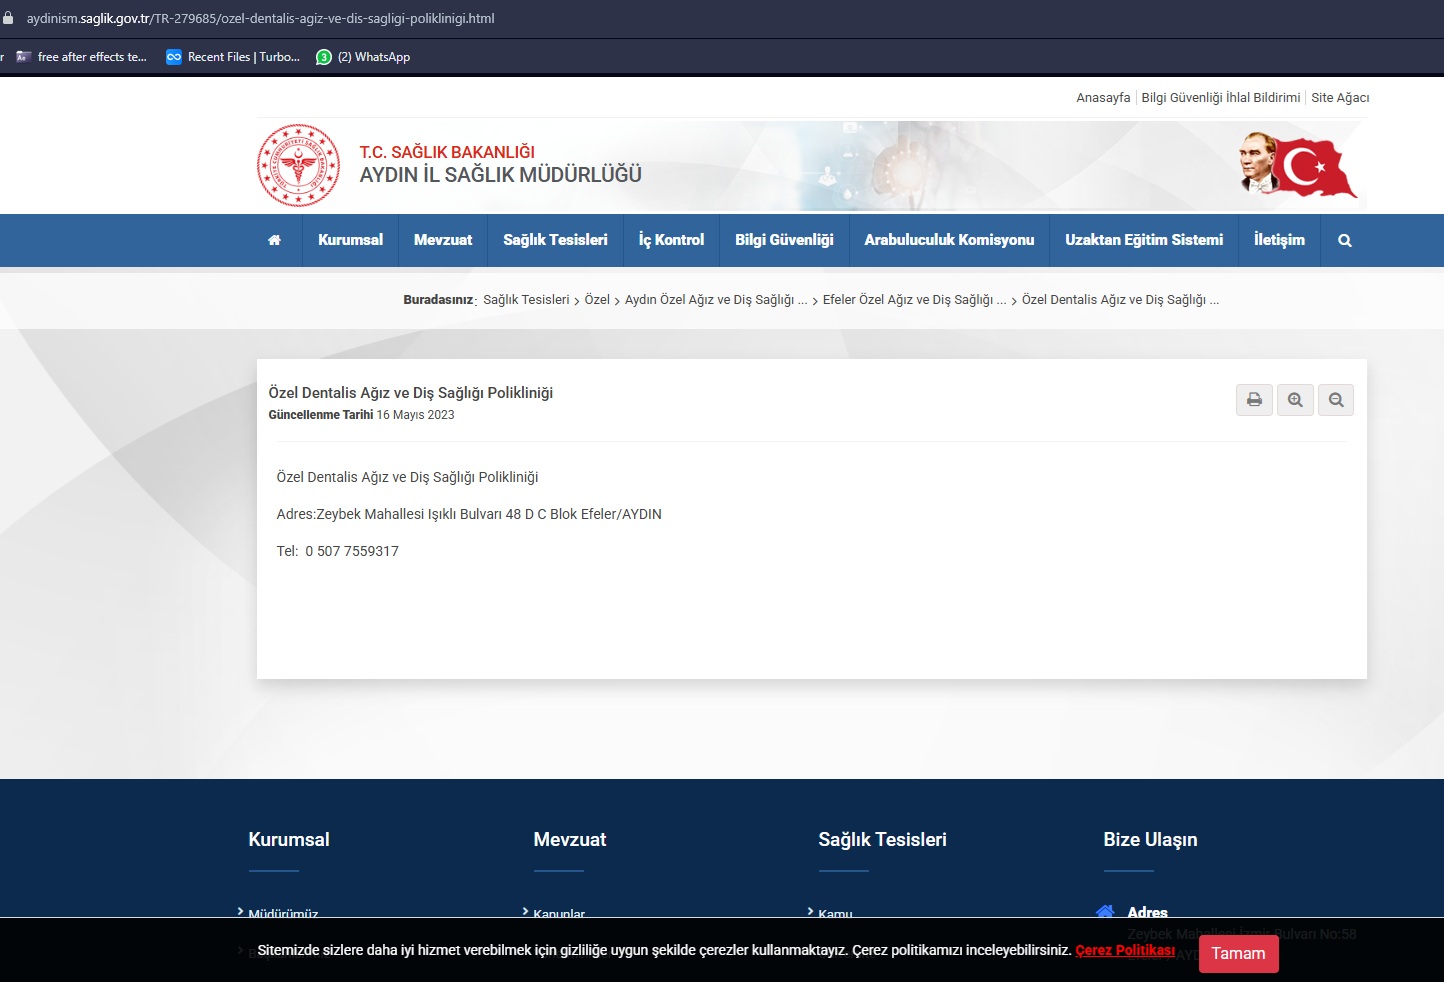Go to Anasayfa top link
1444x982 pixels.
click(1103, 97)
